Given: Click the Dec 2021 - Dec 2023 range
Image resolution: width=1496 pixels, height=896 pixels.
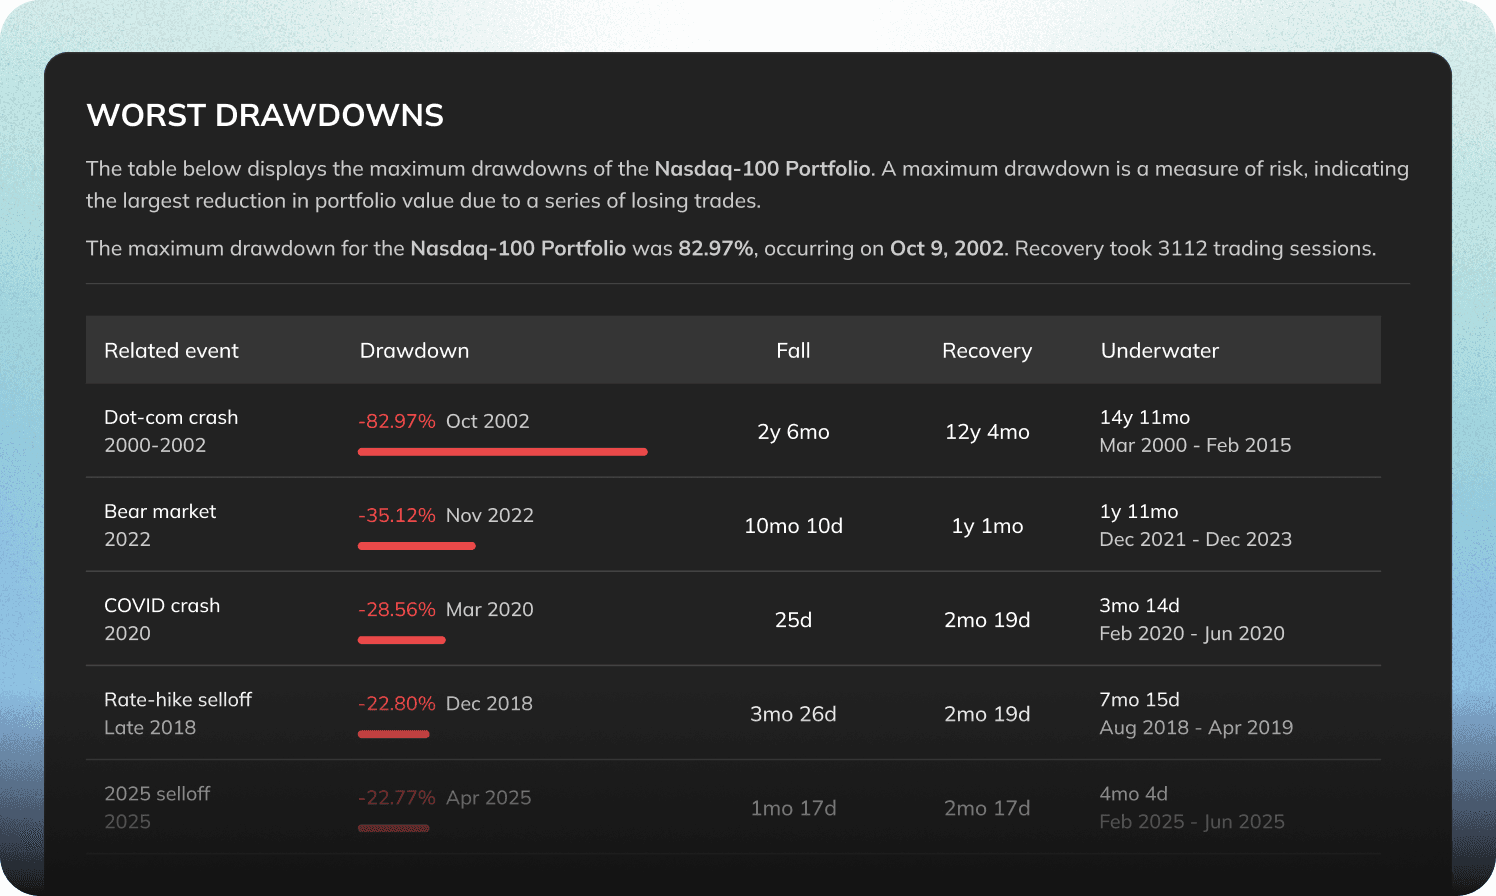Looking at the screenshot, I should click(1195, 539).
